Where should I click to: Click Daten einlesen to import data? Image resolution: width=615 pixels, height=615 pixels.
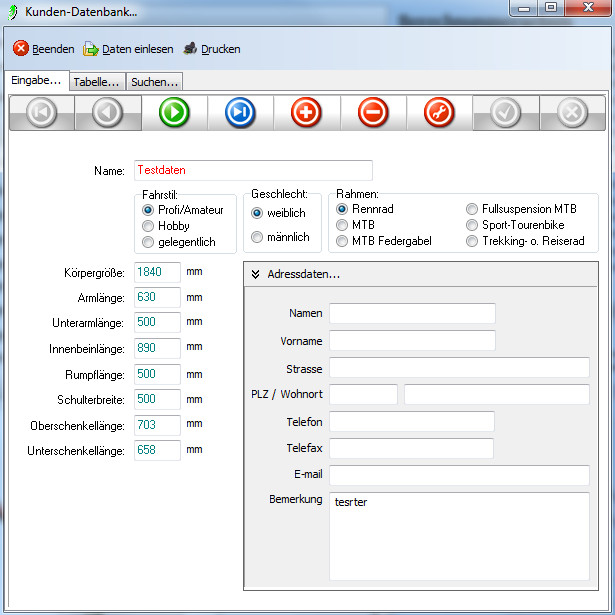[x=129, y=48]
